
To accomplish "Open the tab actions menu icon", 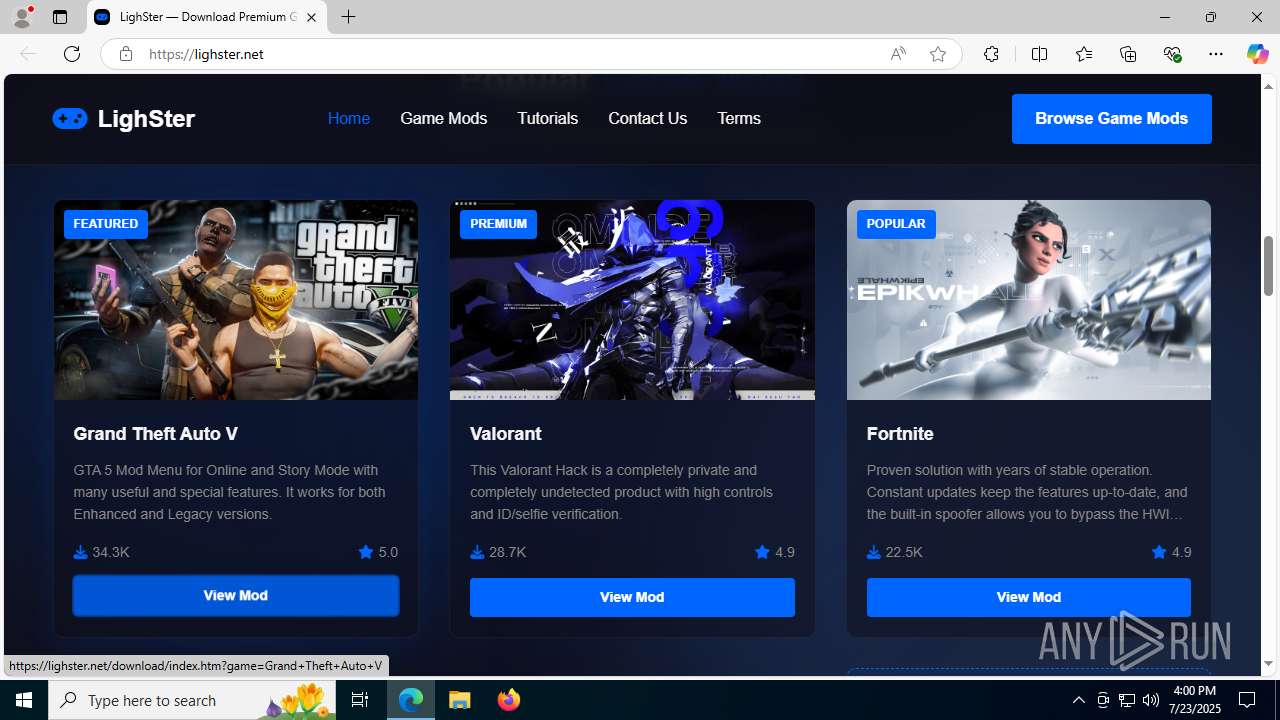I will (x=60, y=17).
